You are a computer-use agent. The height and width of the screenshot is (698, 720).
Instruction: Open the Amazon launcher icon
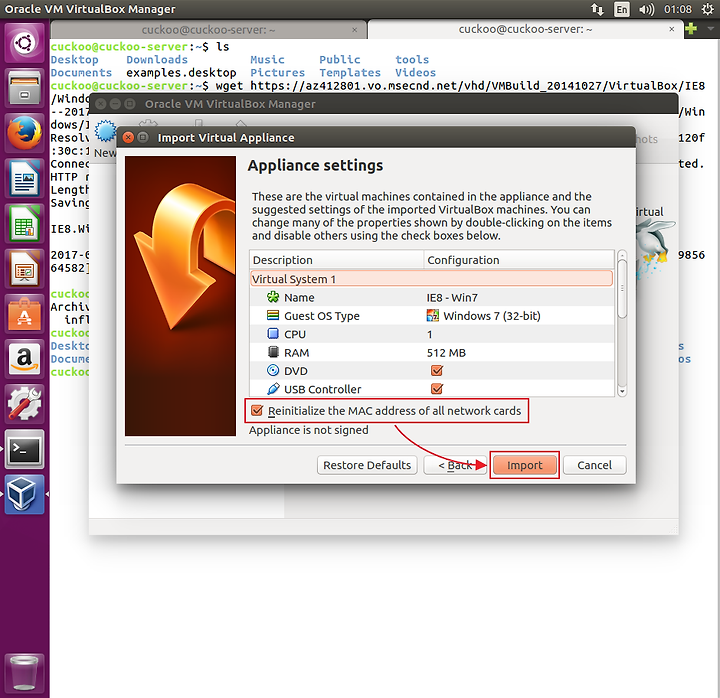[24, 359]
